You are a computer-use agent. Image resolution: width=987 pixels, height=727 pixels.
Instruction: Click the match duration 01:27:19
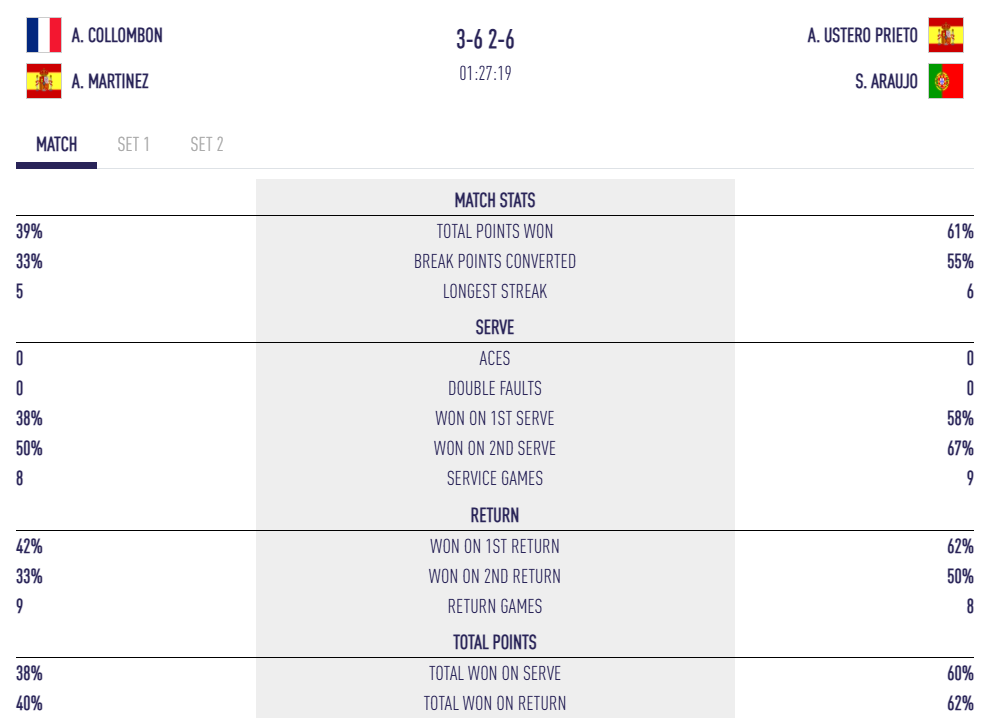(486, 73)
